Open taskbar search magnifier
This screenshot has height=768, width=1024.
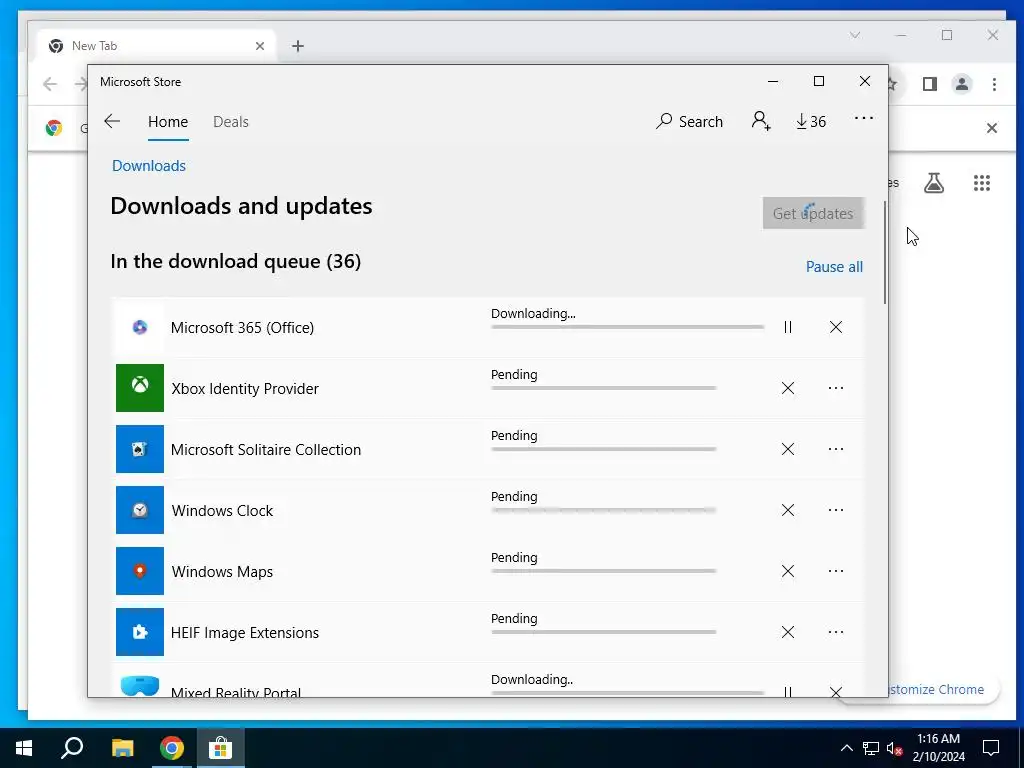(x=72, y=748)
